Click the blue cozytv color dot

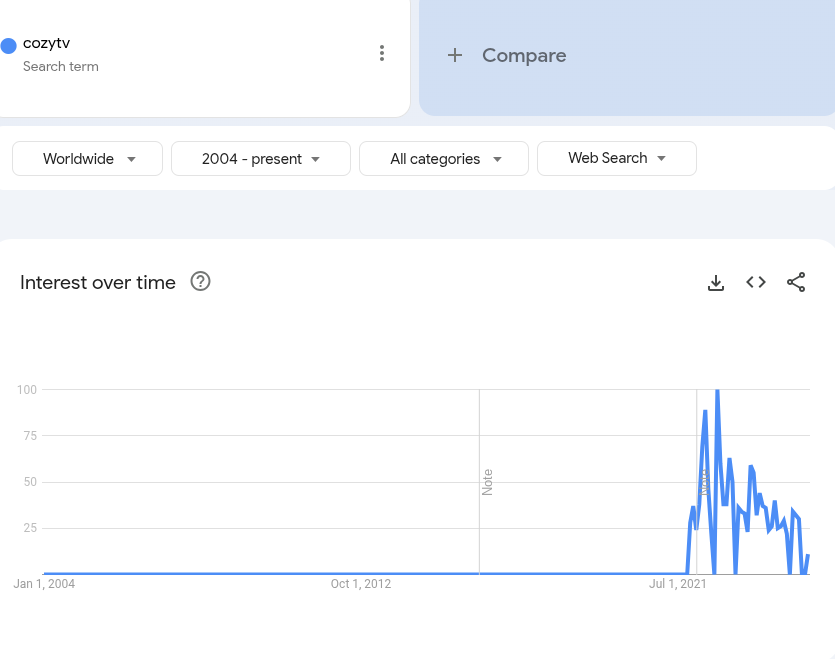point(9,46)
